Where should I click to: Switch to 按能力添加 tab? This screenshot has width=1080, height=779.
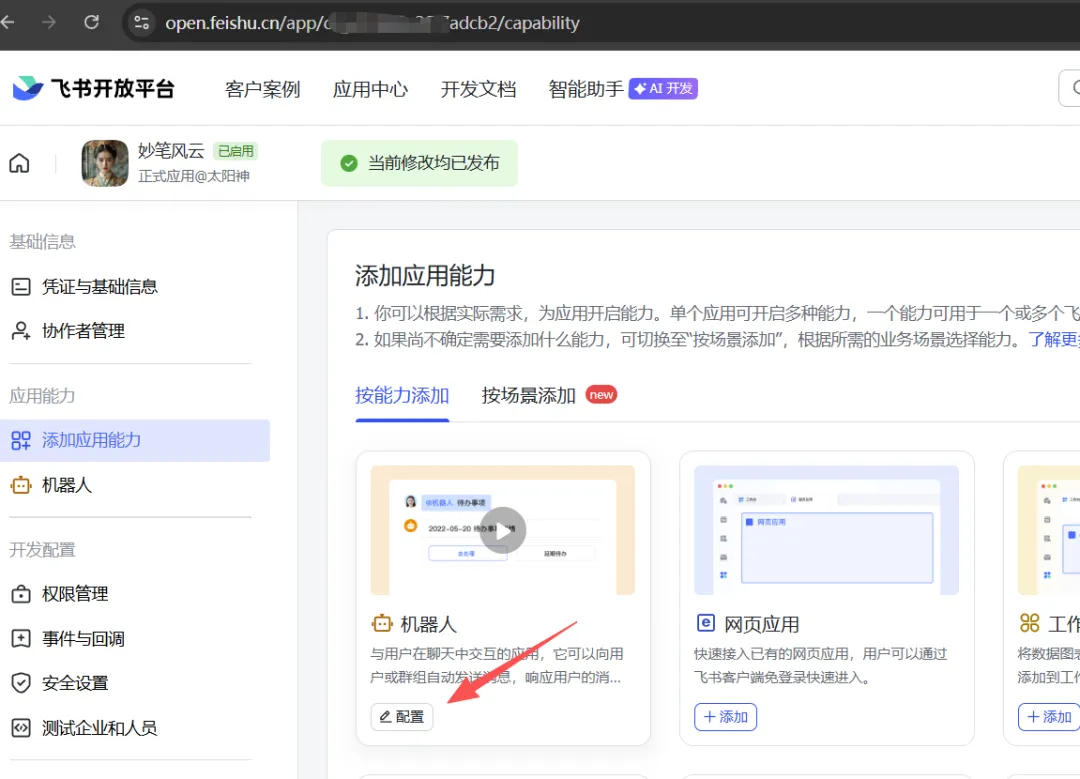(402, 395)
